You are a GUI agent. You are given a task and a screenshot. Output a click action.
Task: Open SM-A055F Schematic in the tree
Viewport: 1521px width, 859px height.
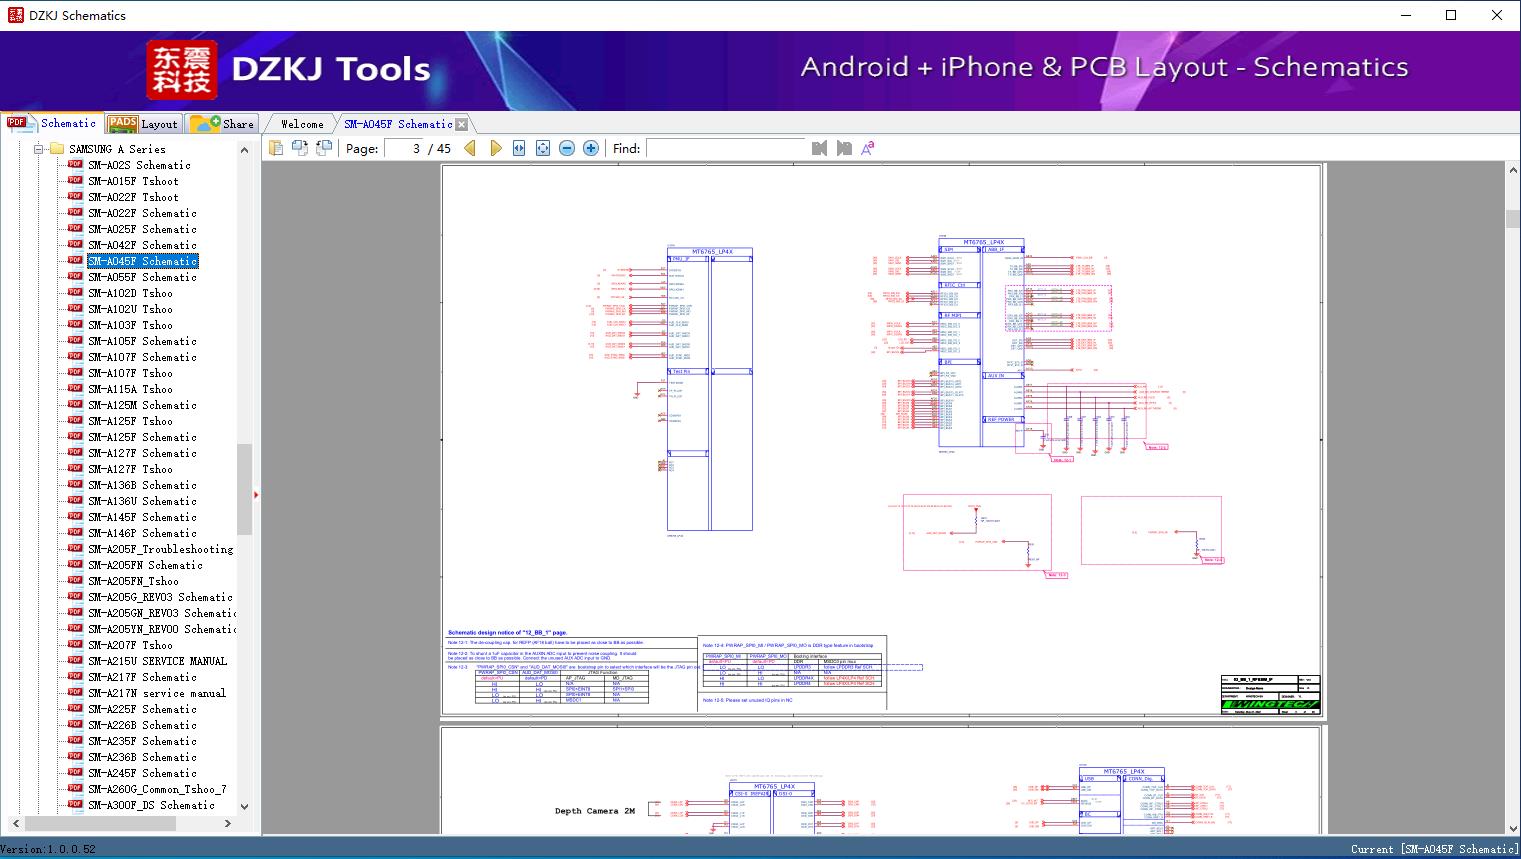141,277
